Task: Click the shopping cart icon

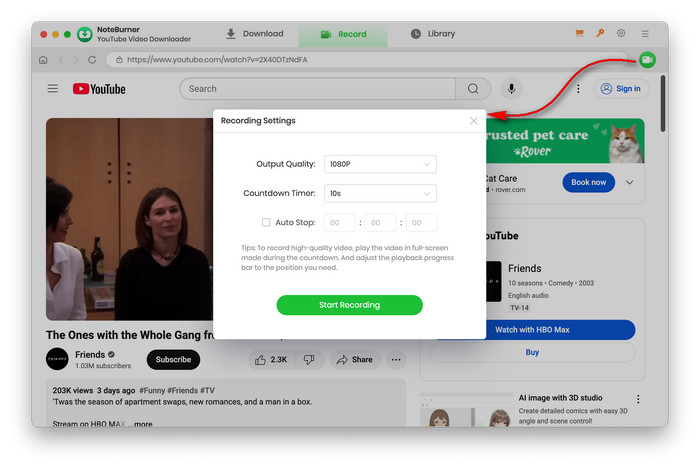Action: pyautogui.click(x=579, y=33)
